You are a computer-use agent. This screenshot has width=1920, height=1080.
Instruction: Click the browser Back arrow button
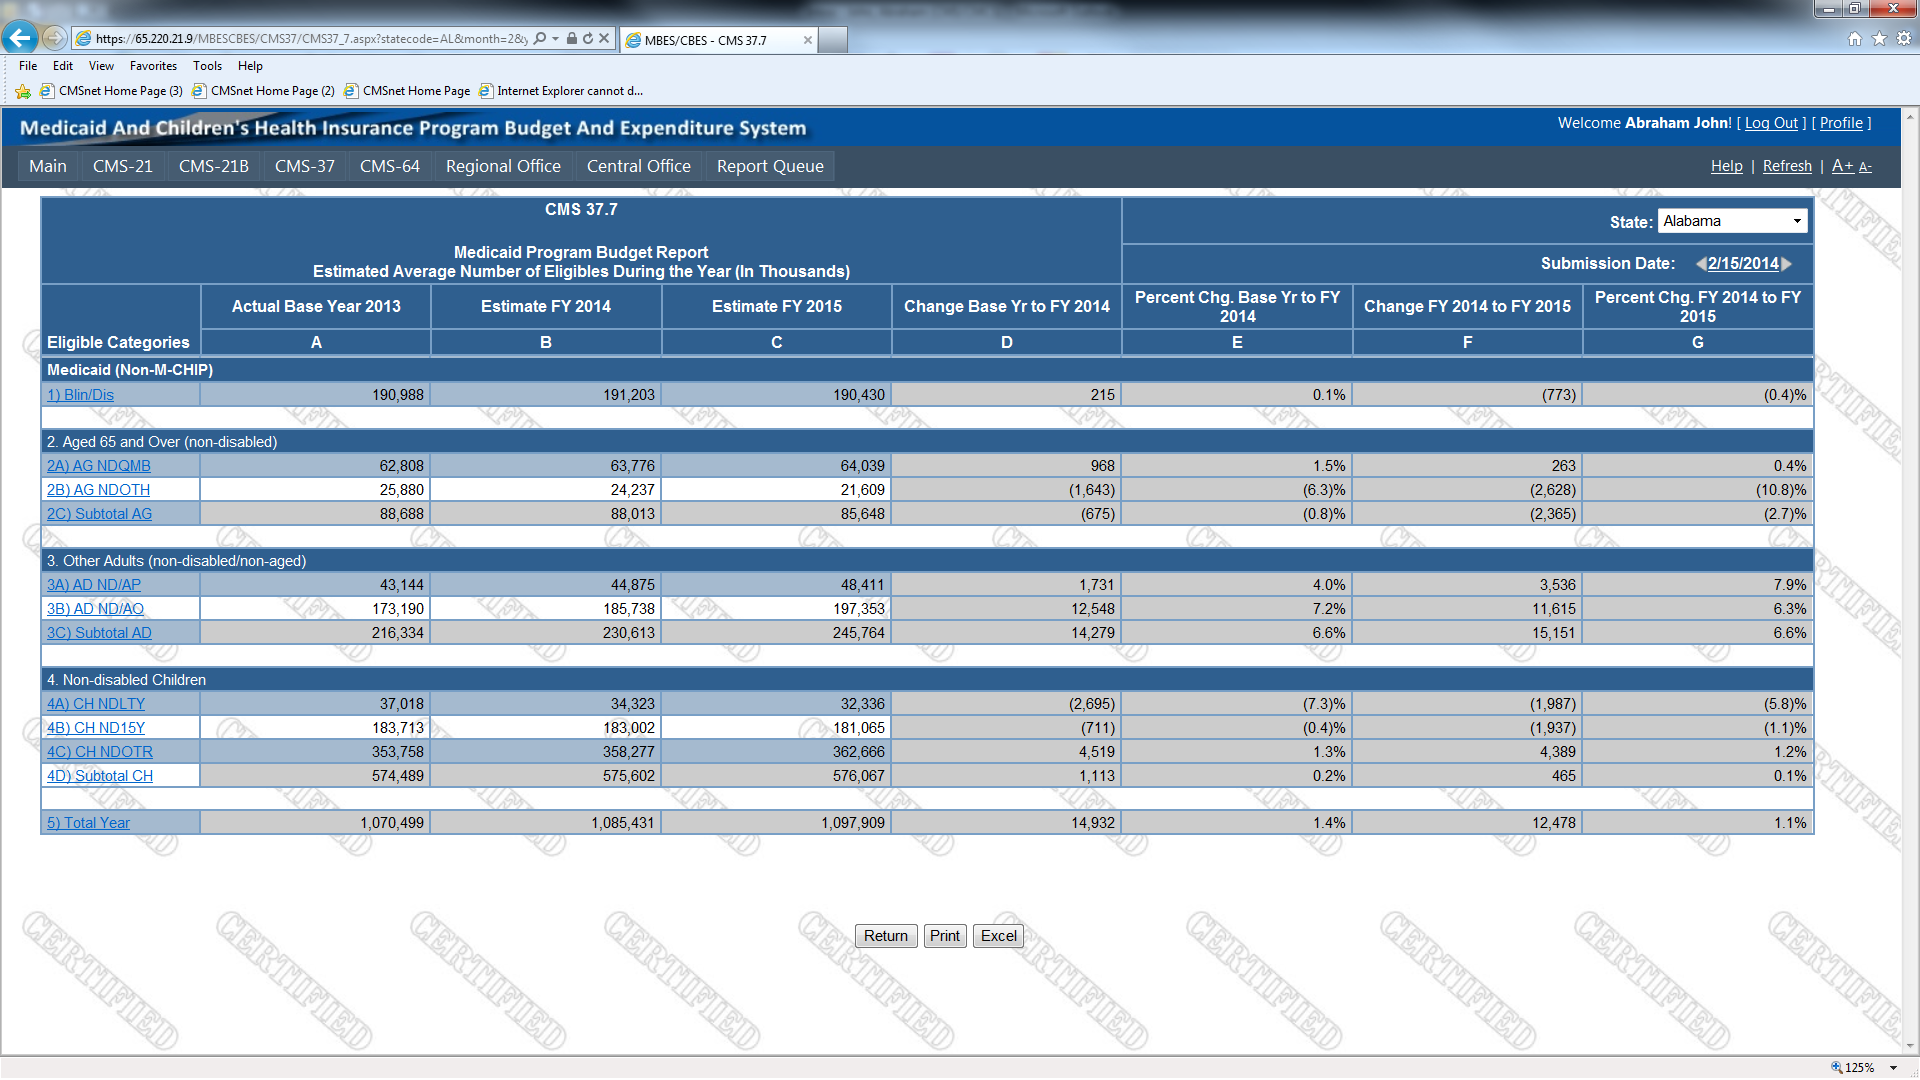click(x=20, y=38)
